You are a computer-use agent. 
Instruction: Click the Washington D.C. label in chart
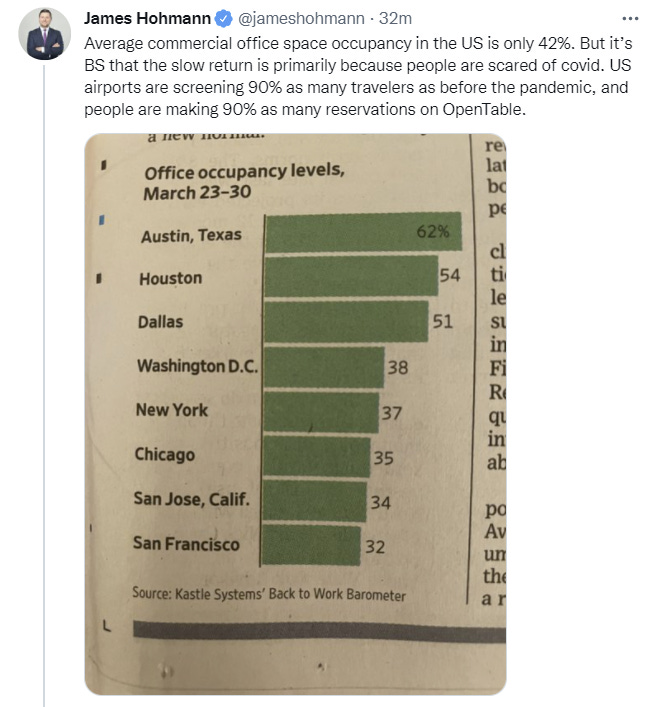(x=198, y=366)
